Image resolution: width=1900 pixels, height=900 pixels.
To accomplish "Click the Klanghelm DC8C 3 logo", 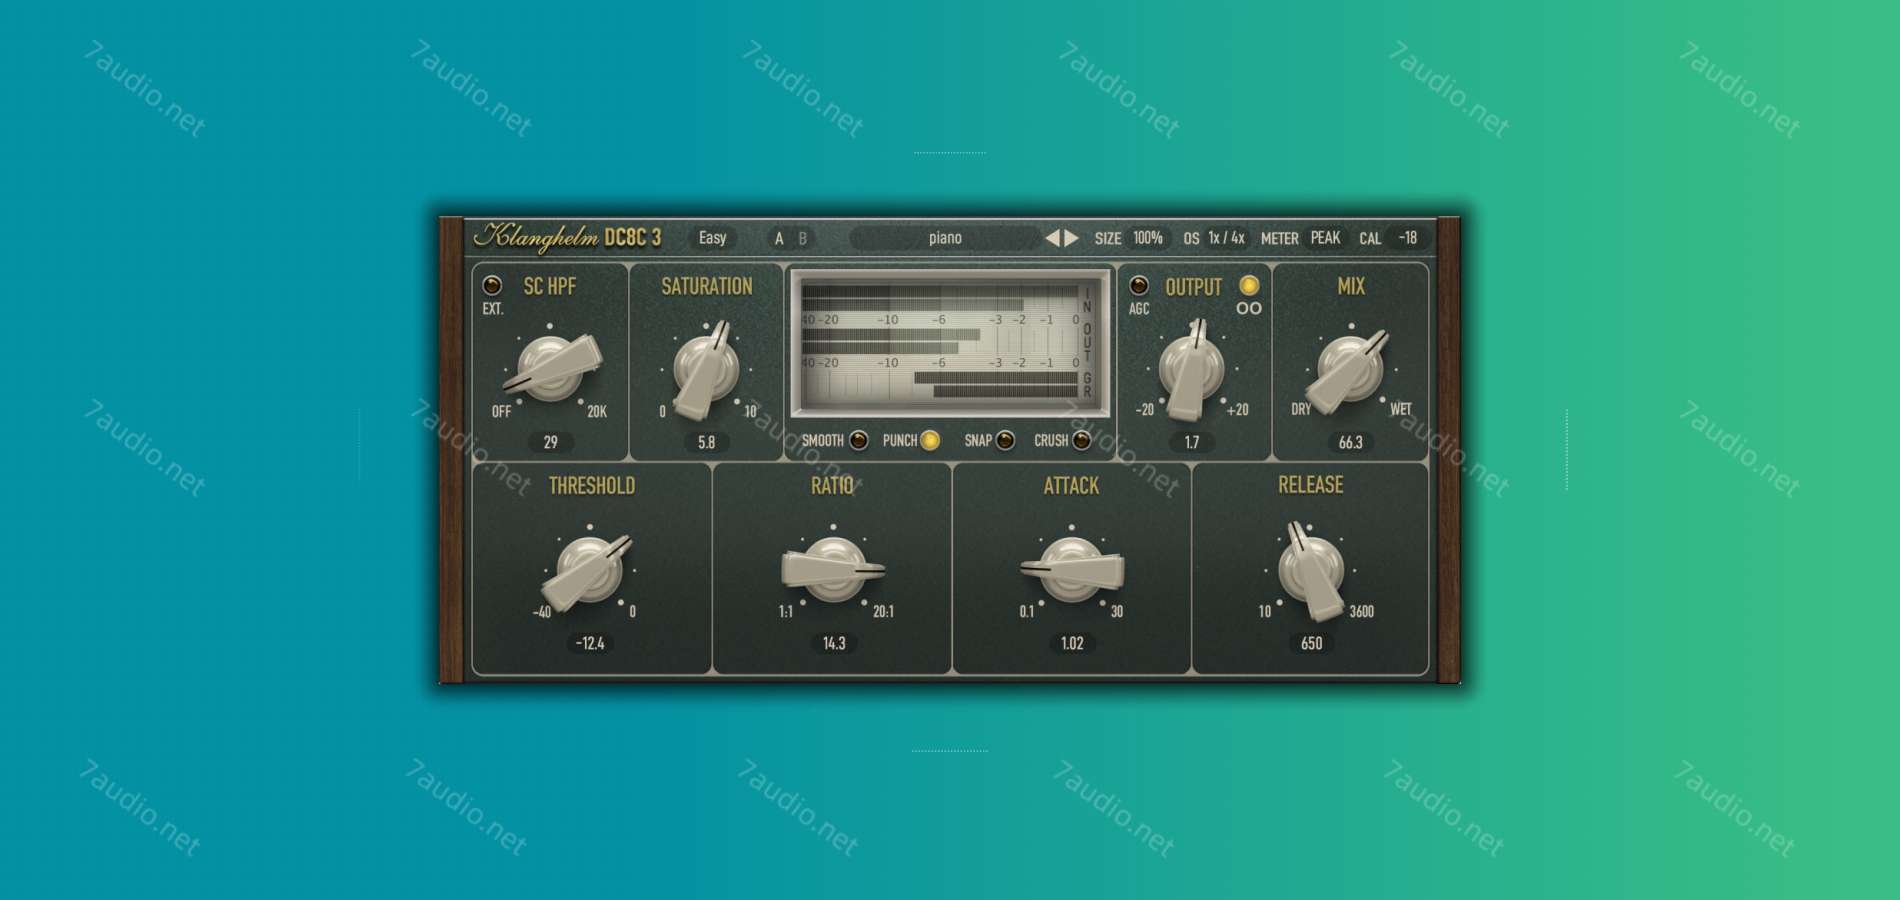I will (x=567, y=237).
